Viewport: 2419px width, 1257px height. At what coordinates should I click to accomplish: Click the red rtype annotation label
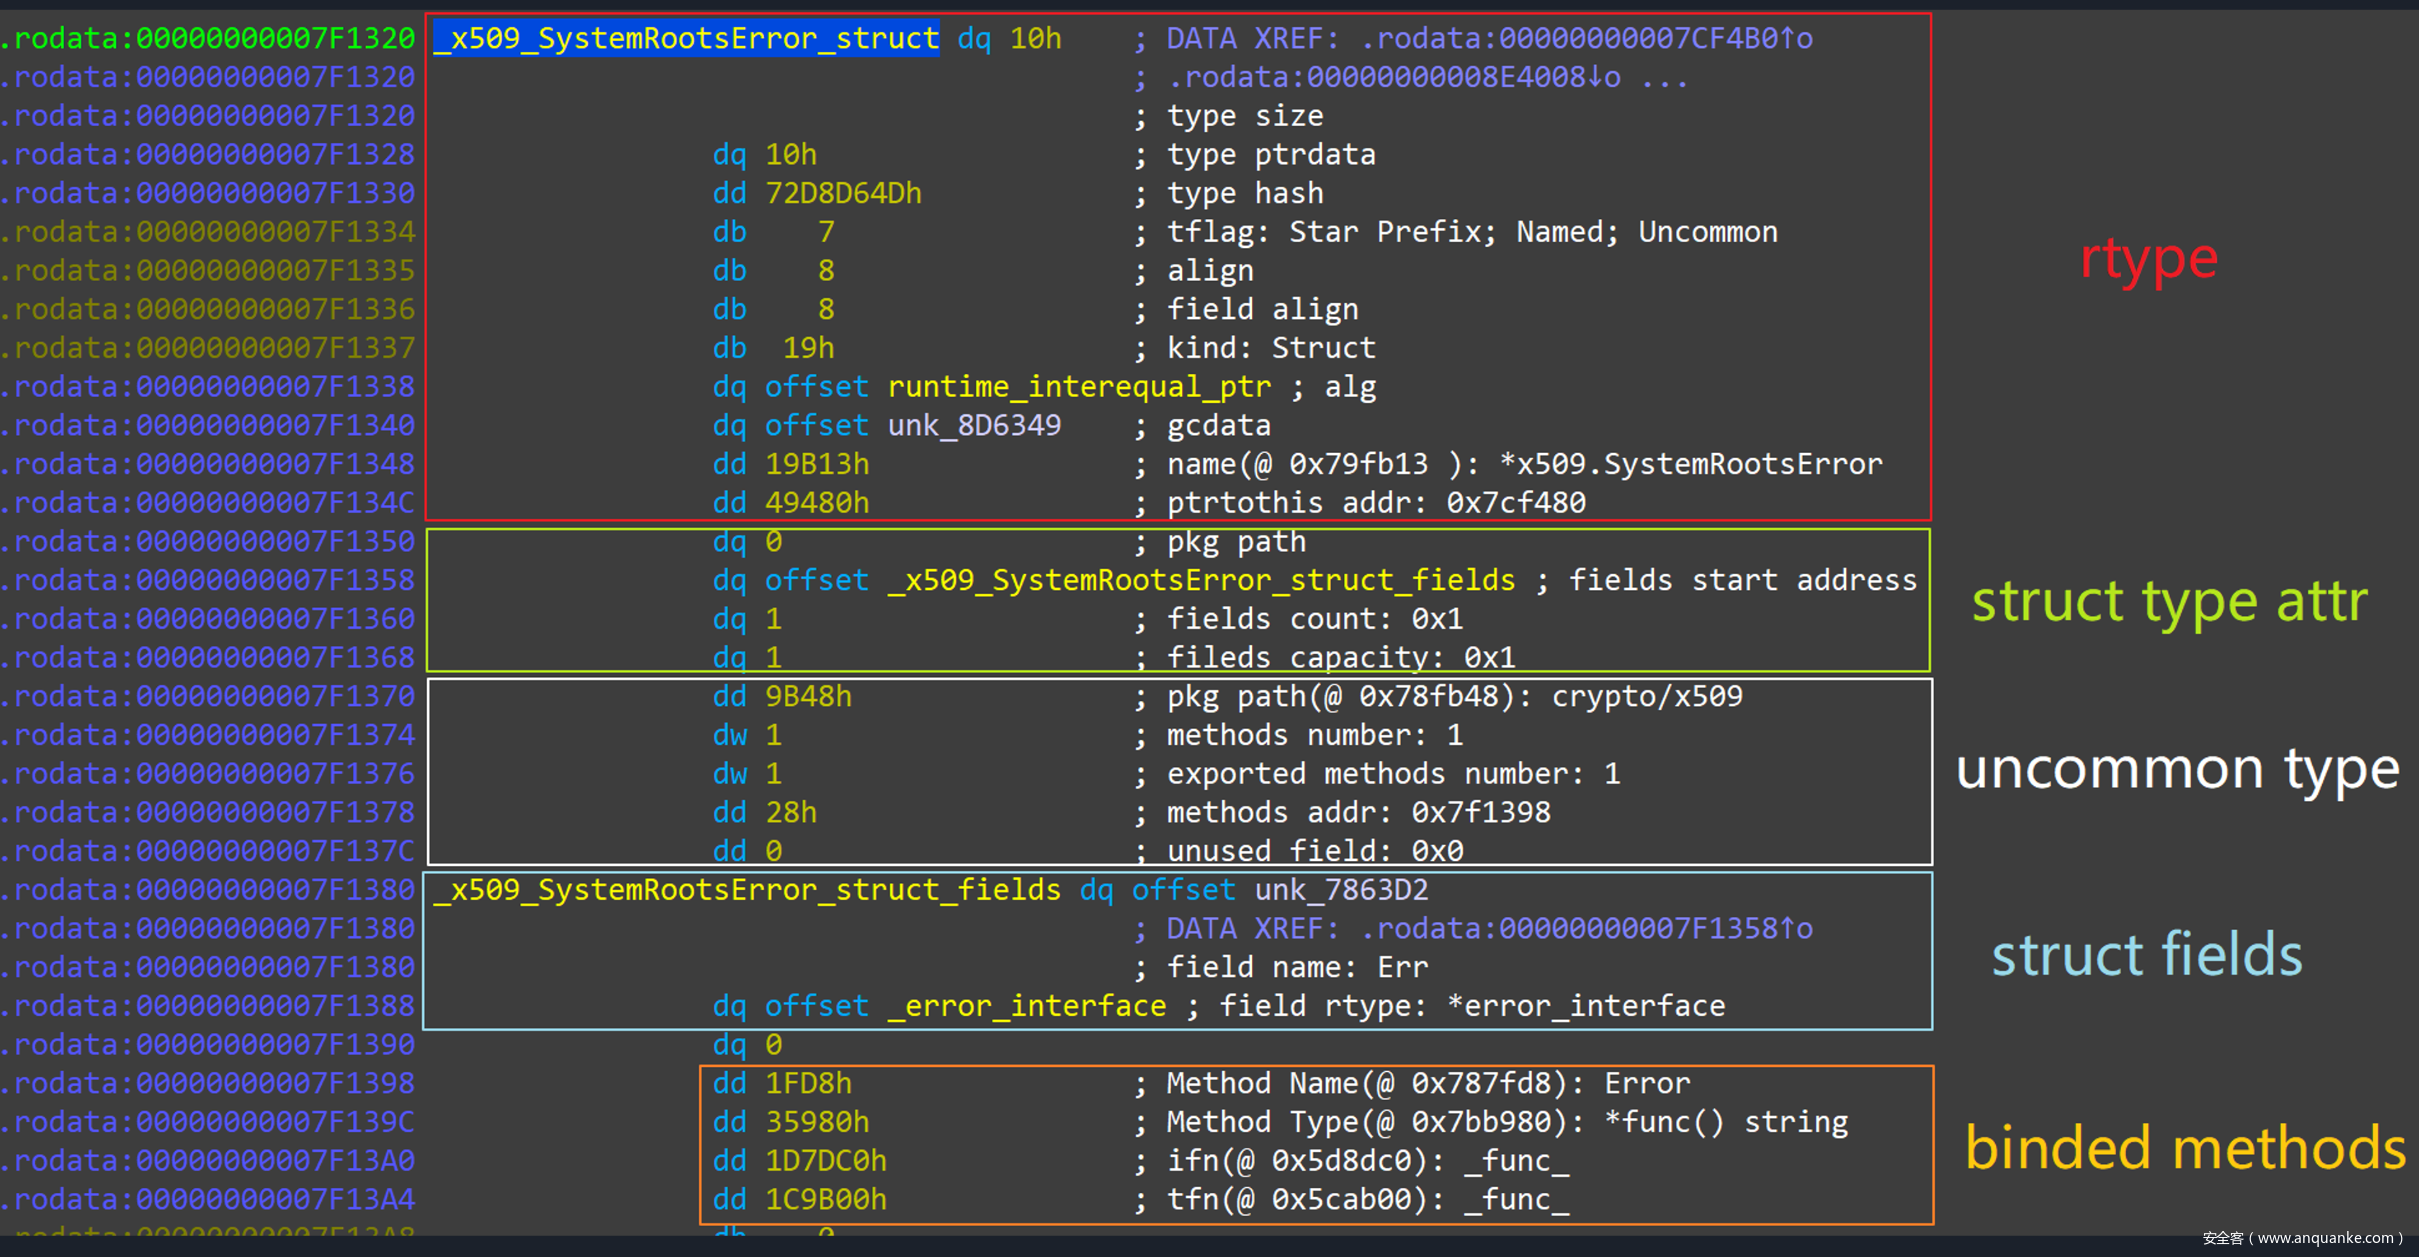click(2148, 258)
